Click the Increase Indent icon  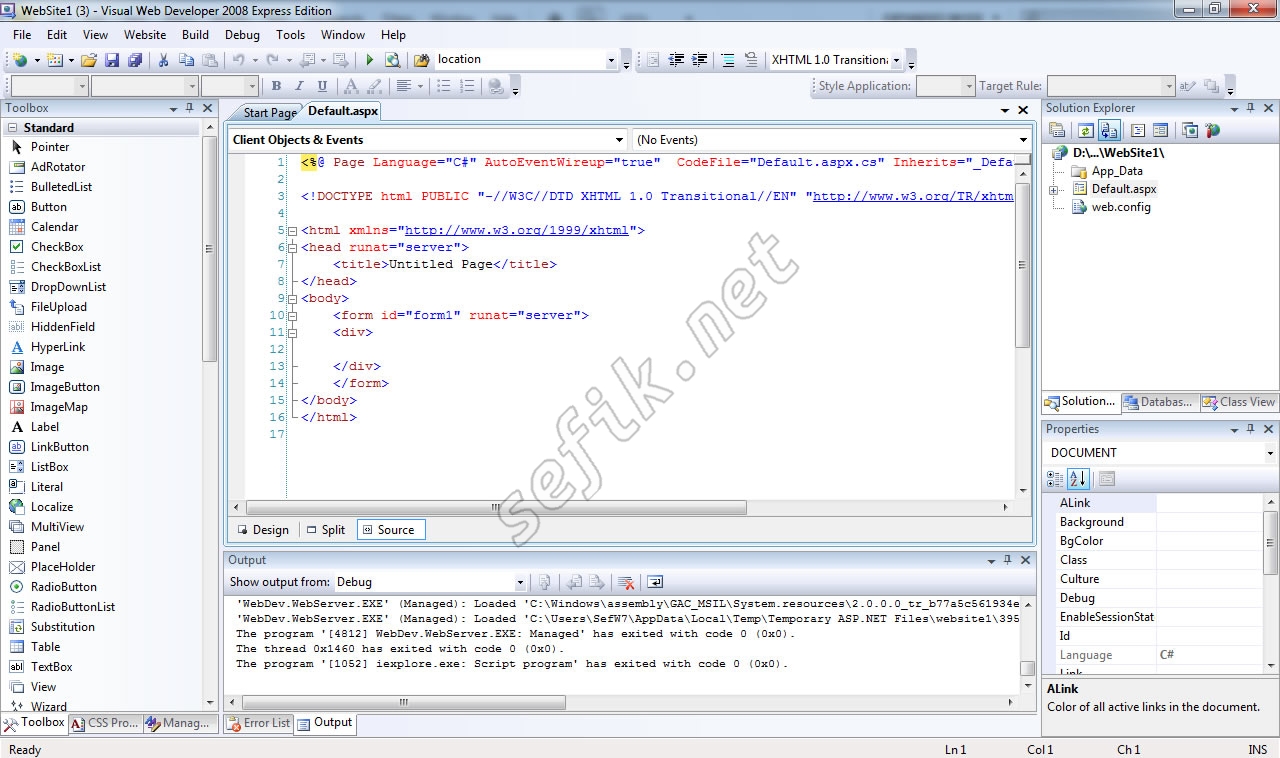tap(700, 60)
